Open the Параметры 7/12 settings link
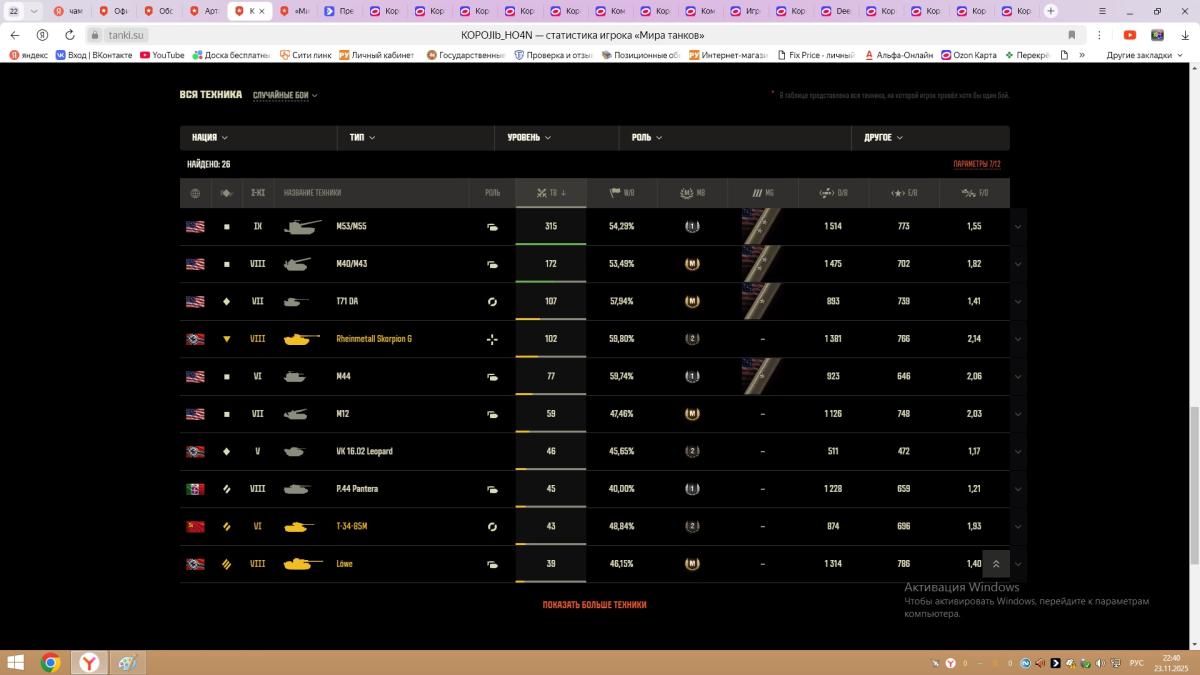The width and height of the screenshot is (1200, 675). click(976, 164)
